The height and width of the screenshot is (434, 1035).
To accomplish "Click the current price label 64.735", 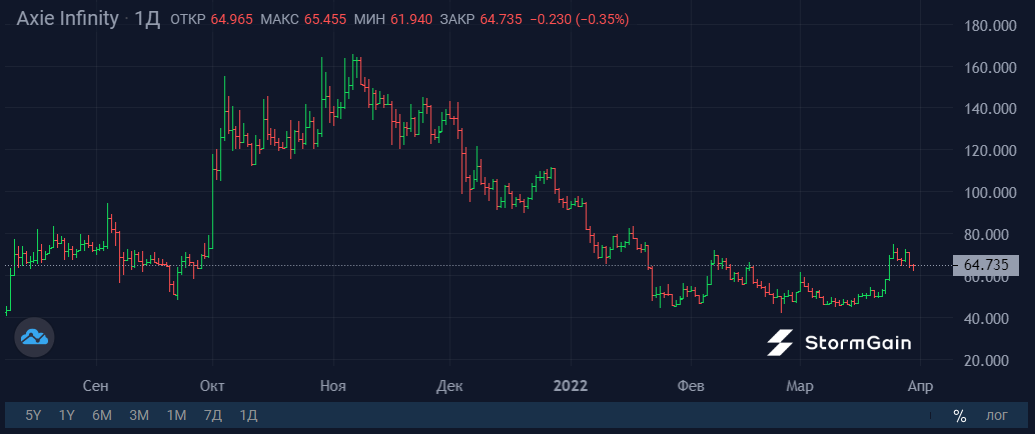I will [985, 266].
